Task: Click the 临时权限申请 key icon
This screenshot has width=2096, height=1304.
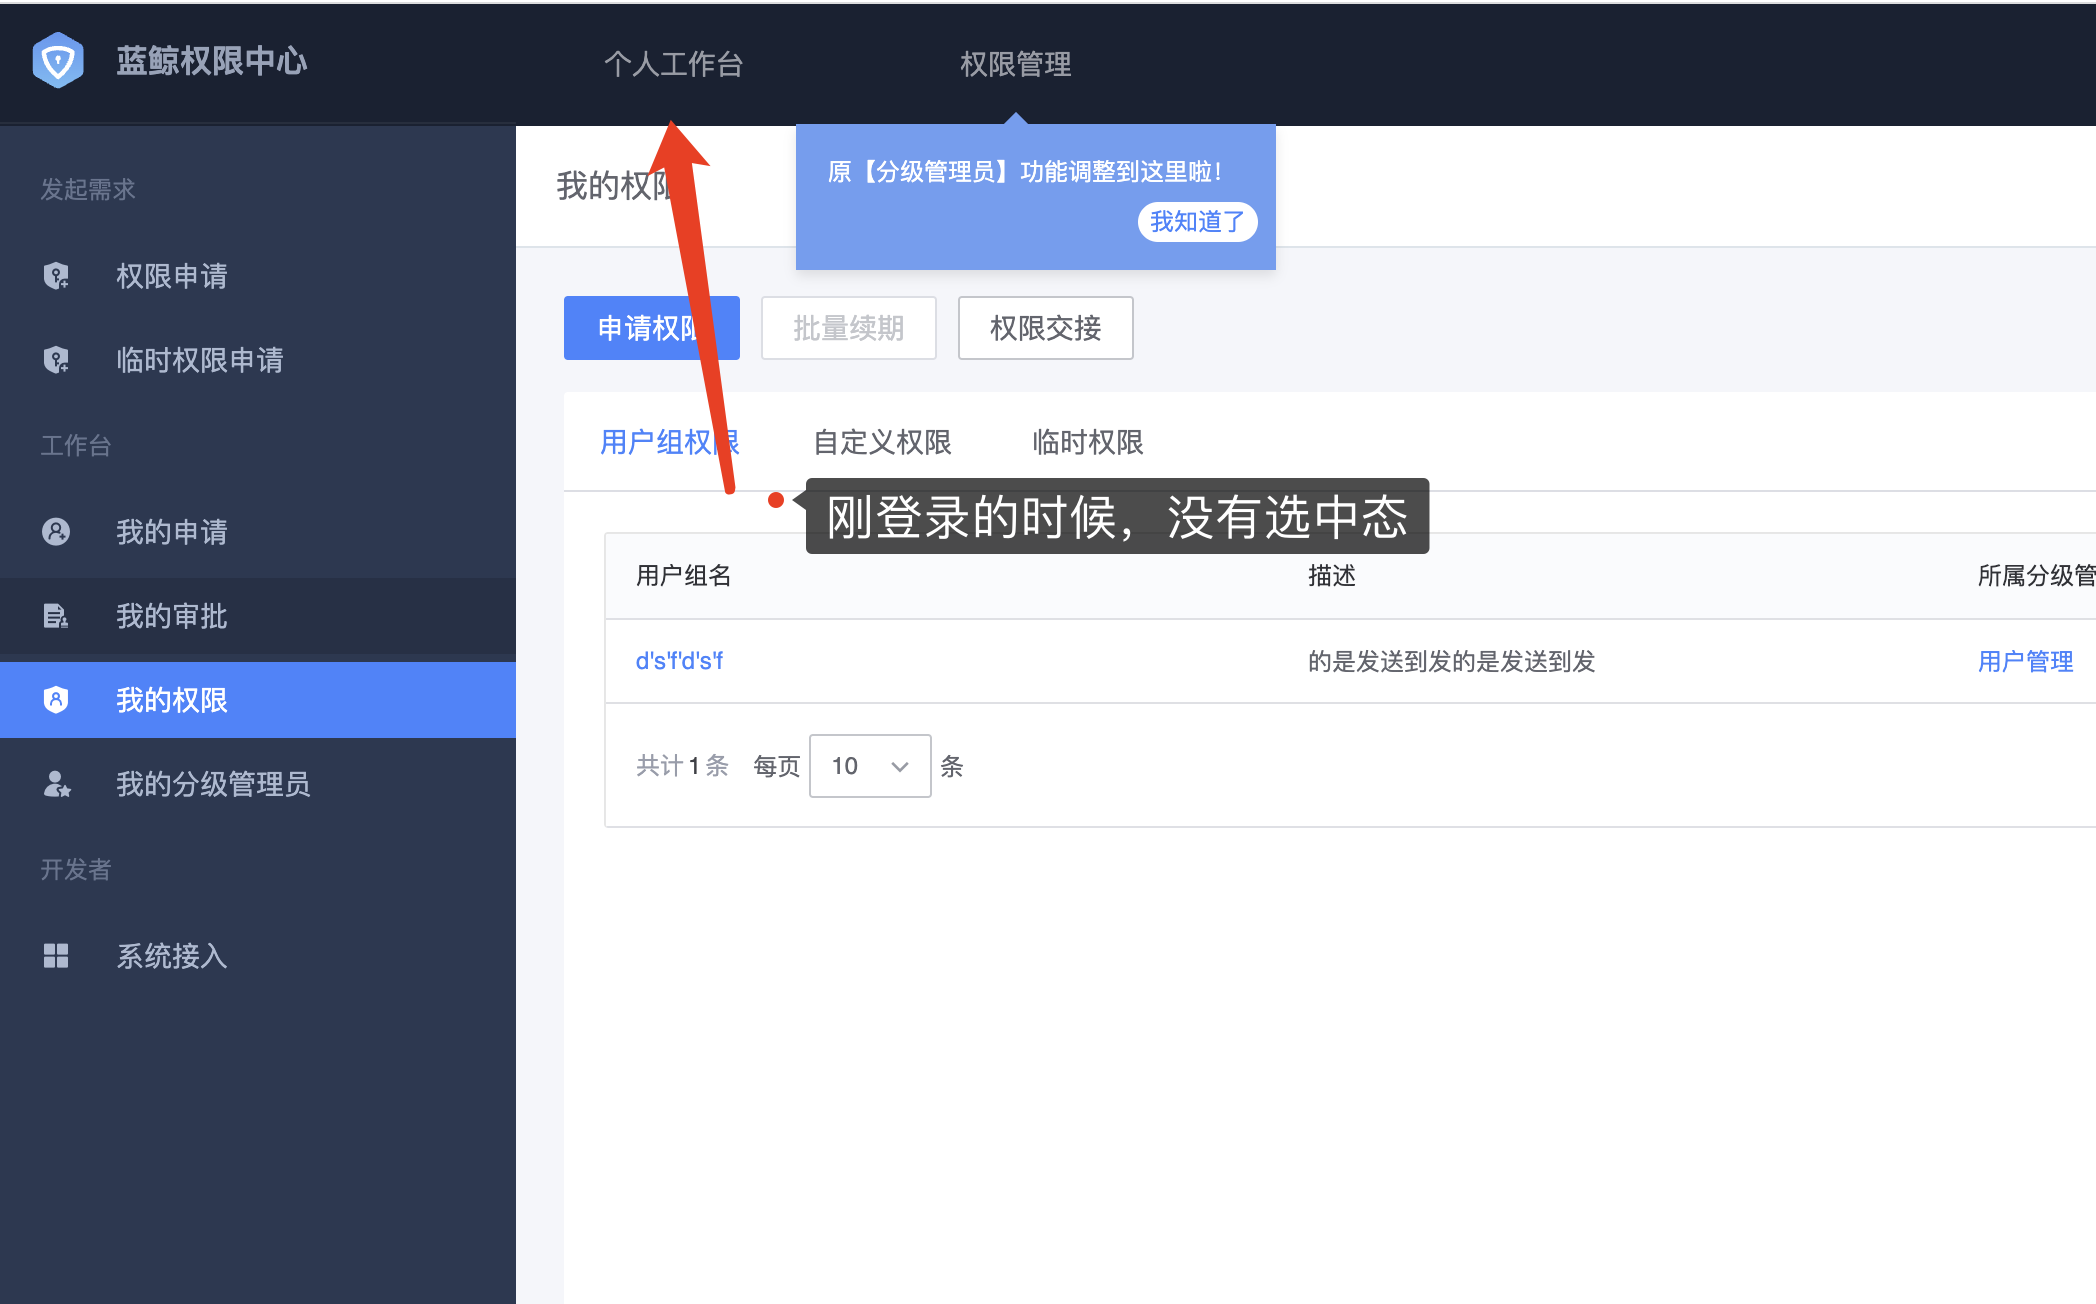Action: (x=56, y=360)
